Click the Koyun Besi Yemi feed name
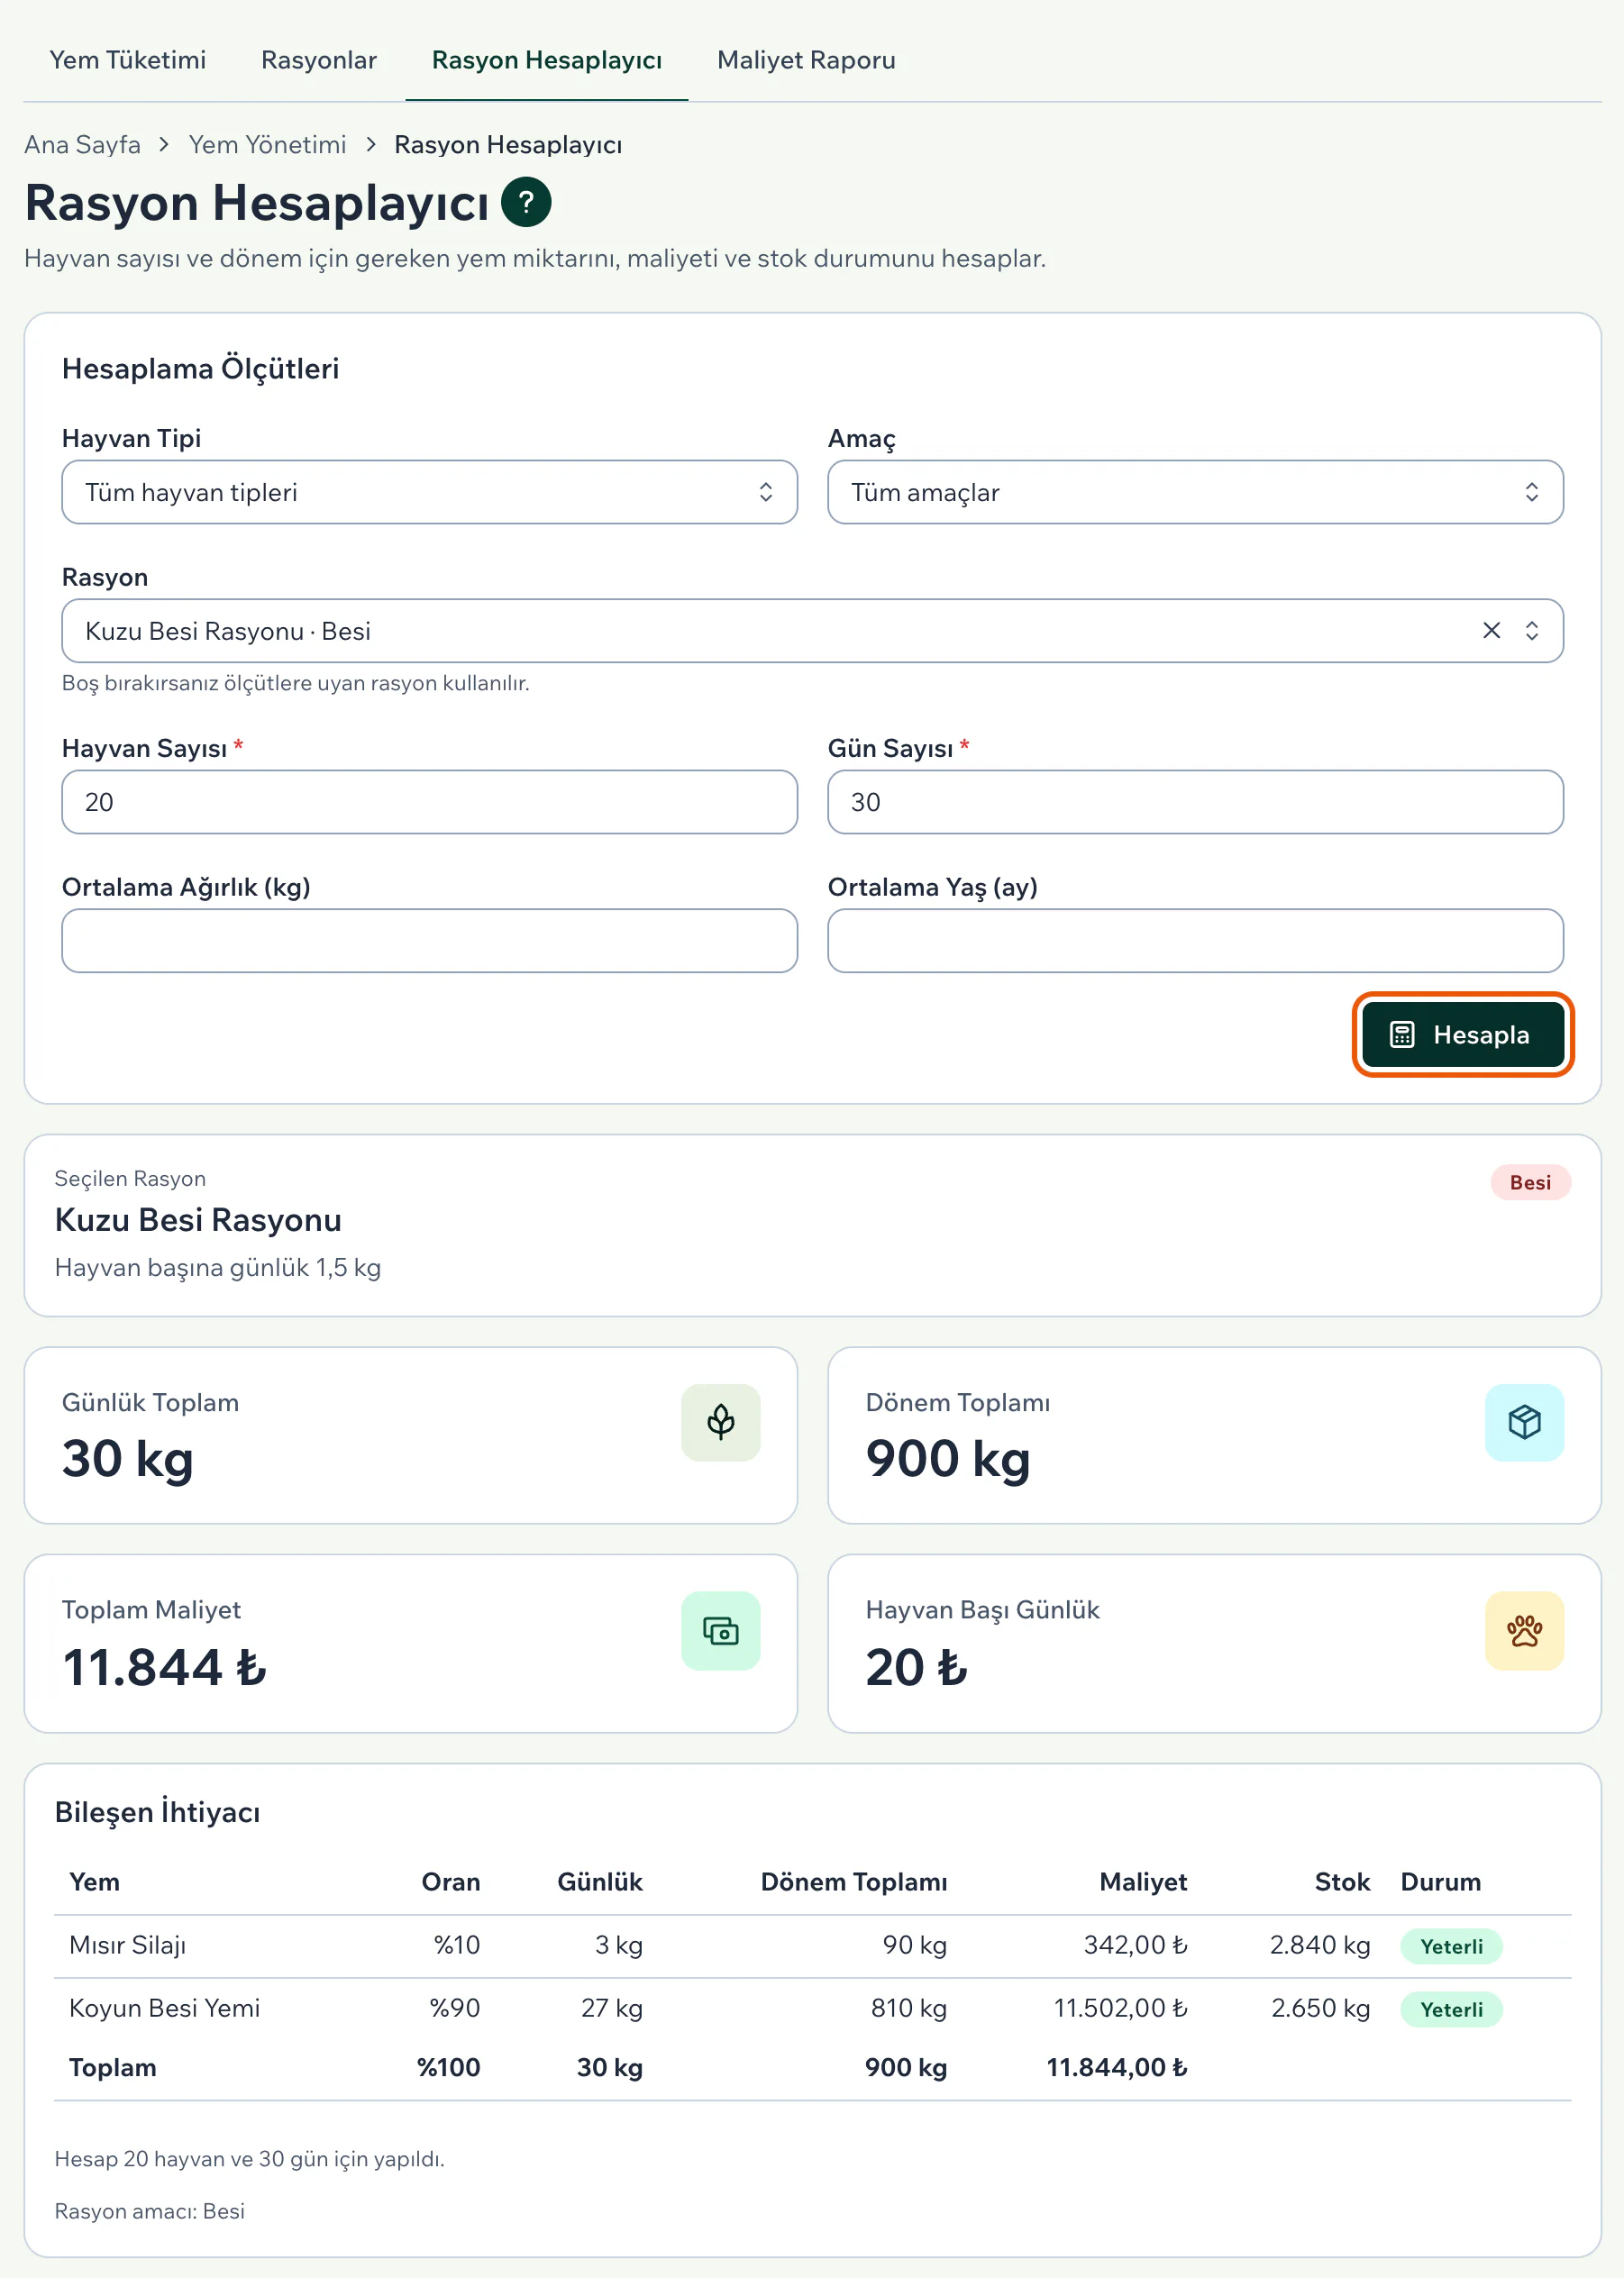The height and width of the screenshot is (2278, 1624). [165, 2008]
